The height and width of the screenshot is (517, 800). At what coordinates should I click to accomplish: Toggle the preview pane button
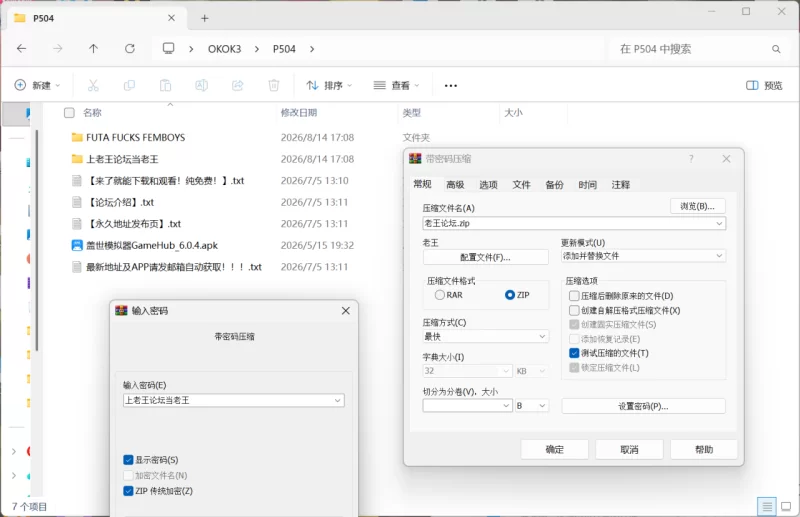[764, 85]
